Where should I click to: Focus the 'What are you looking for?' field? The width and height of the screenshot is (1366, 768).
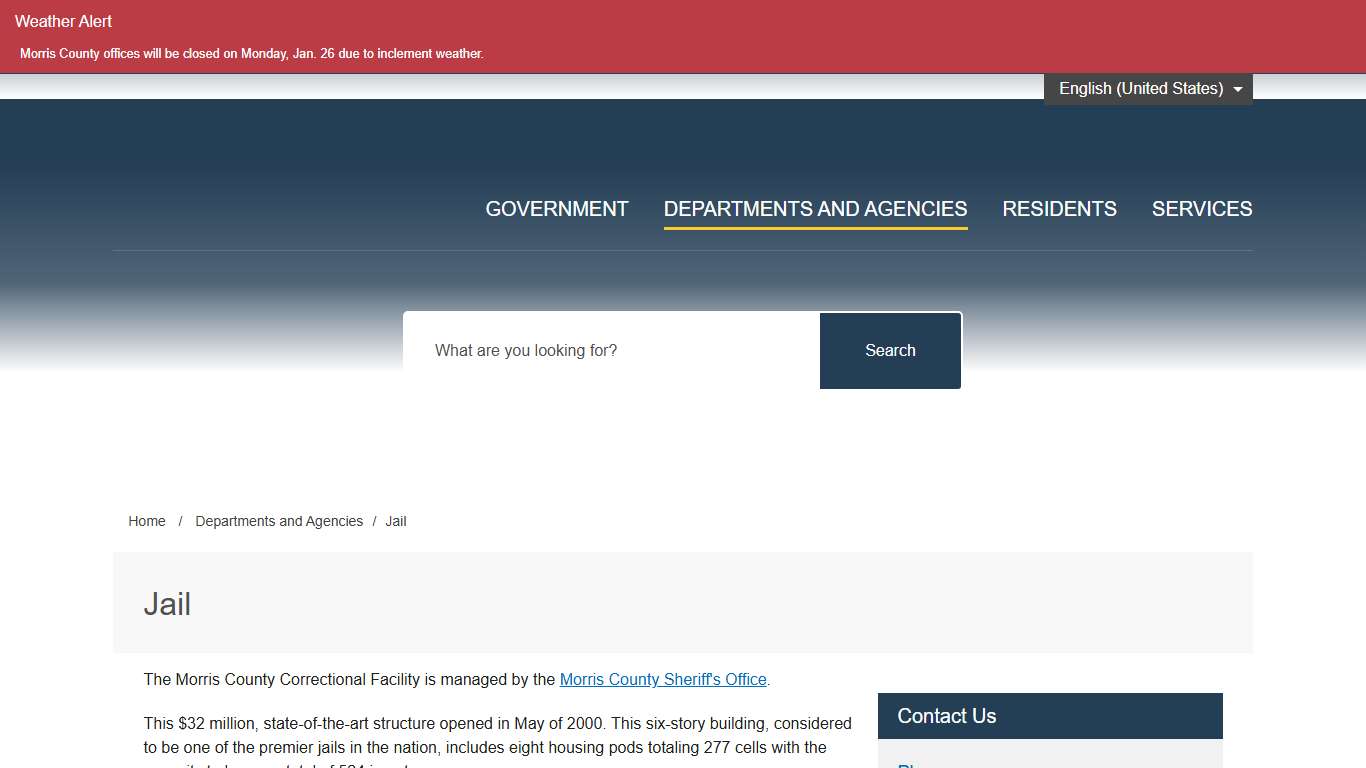point(611,351)
